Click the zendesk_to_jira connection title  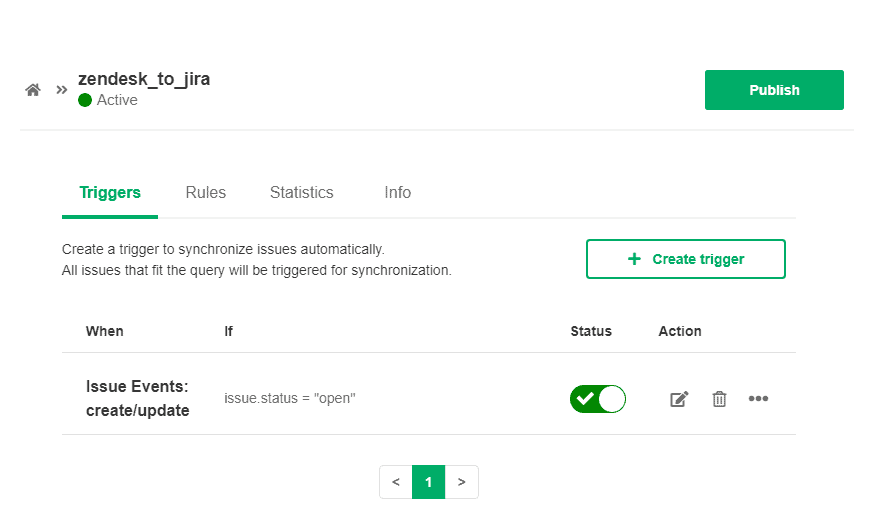144,79
